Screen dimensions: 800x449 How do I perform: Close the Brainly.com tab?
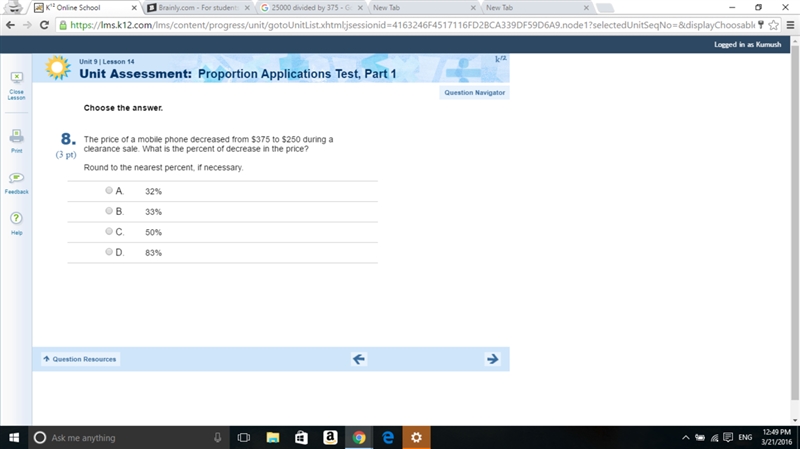[247, 8]
